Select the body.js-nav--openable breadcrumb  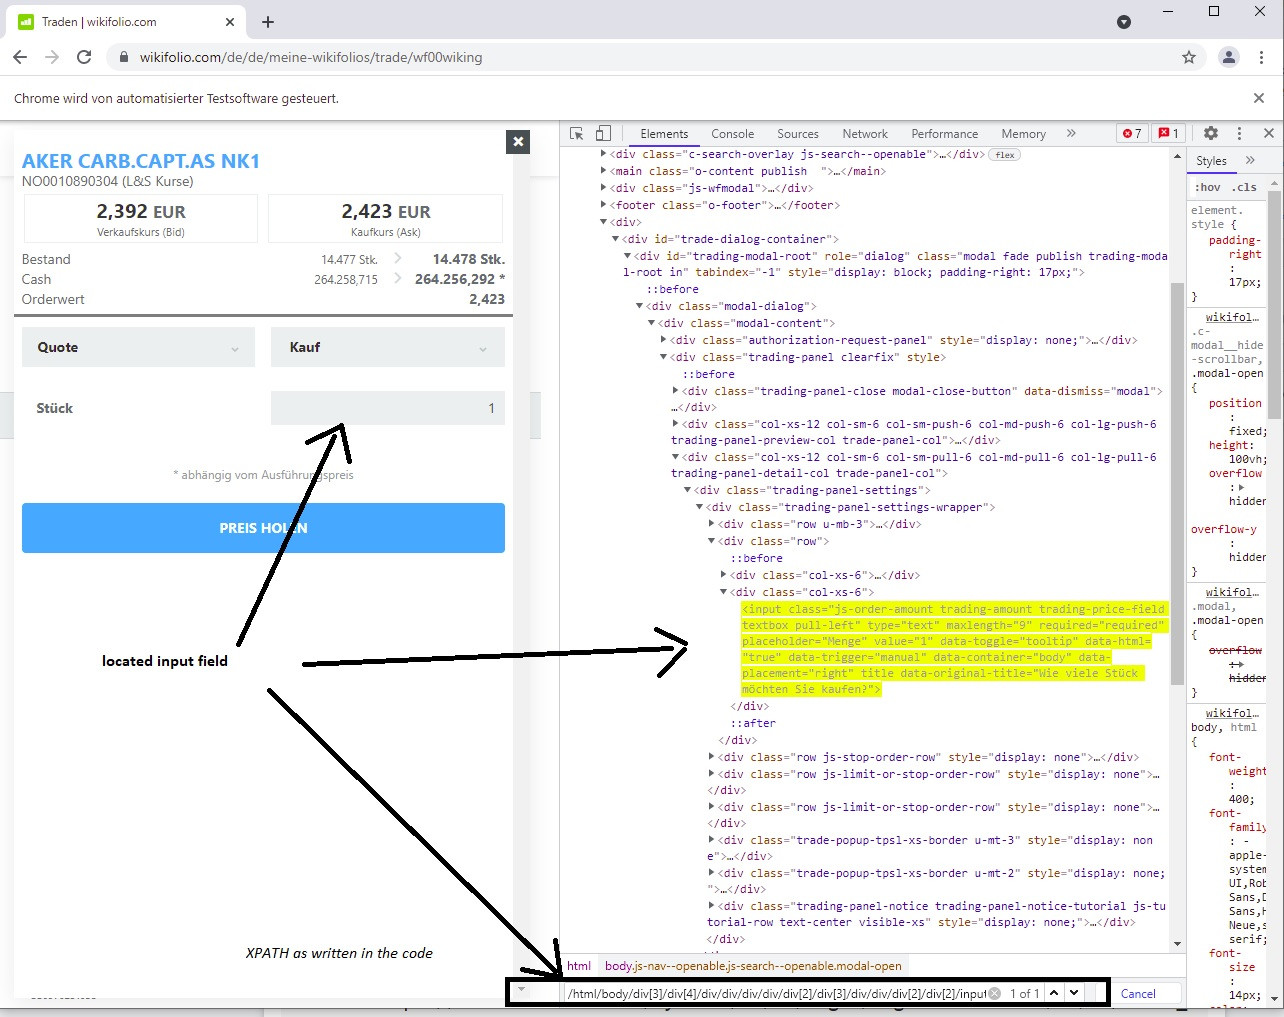pos(753,966)
